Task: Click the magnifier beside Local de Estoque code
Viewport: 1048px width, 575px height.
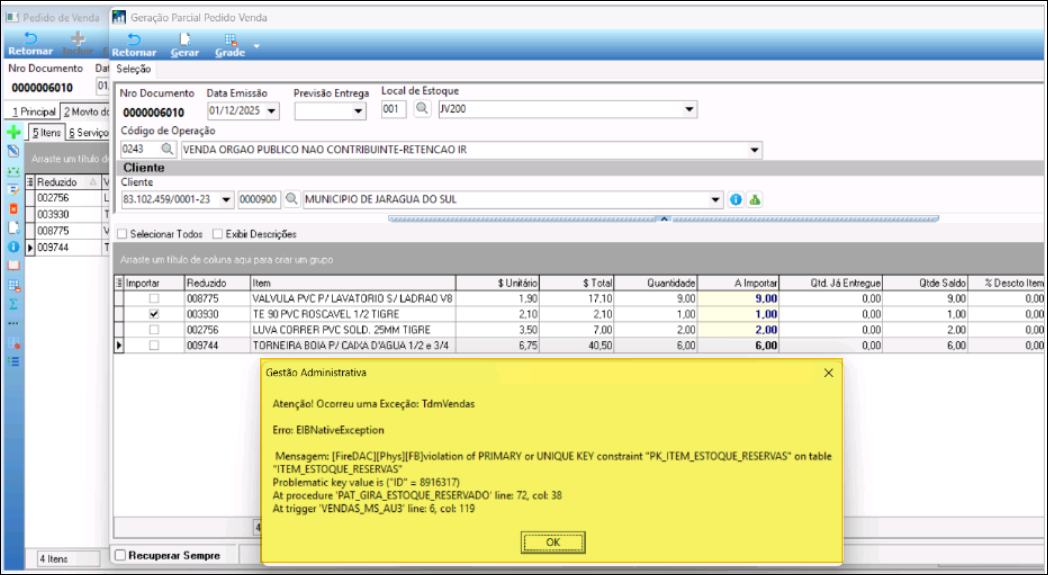Action: coord(422,109)
